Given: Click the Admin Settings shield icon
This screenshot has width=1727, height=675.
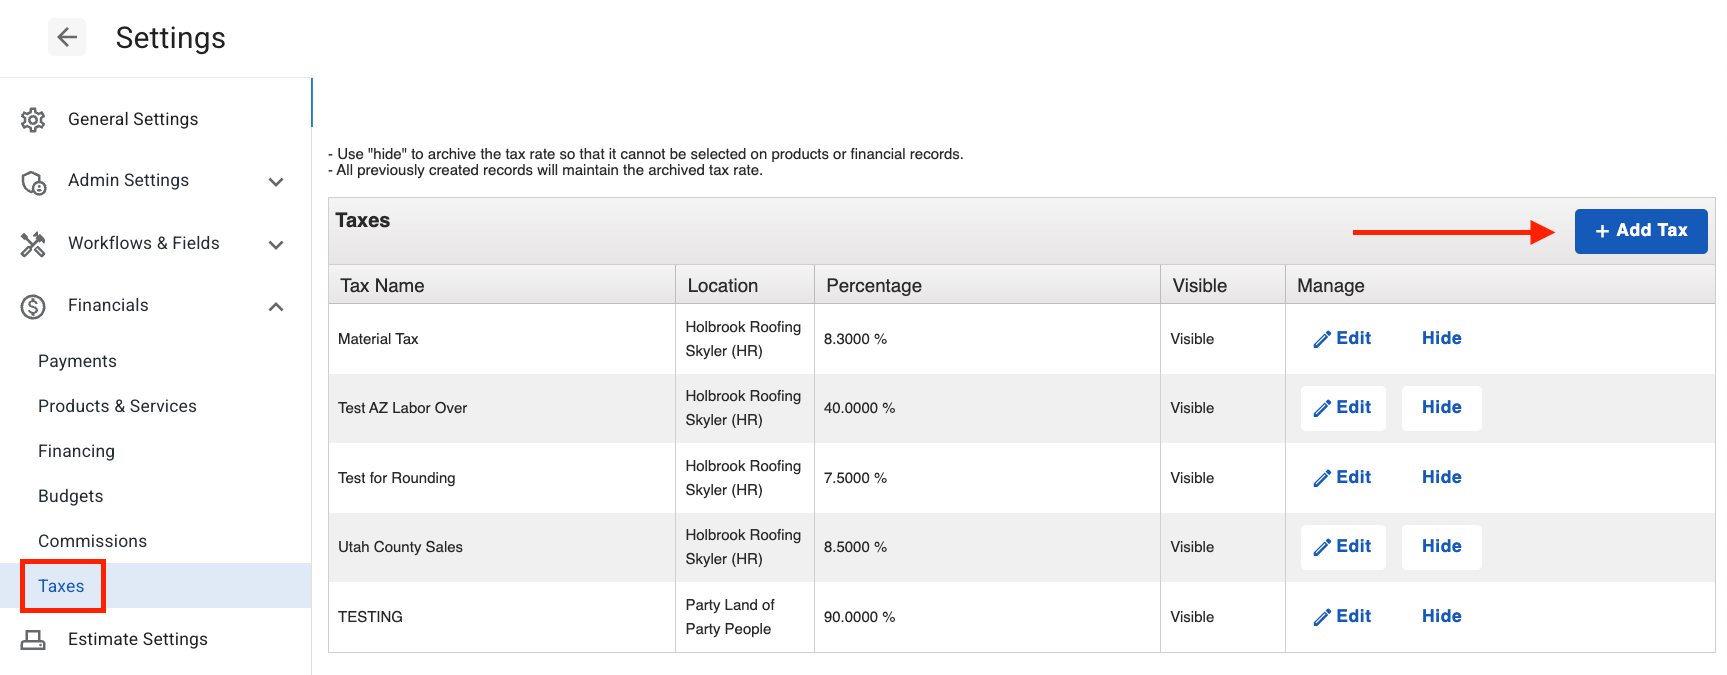Looking at the screenshot, I should coord(33,182).
